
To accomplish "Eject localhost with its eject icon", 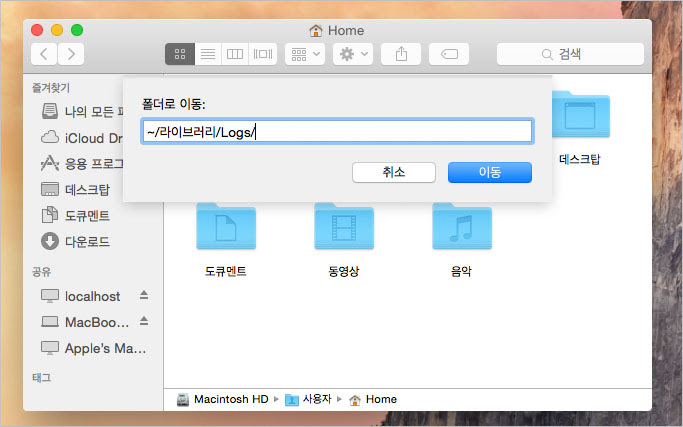I will 144,295.
